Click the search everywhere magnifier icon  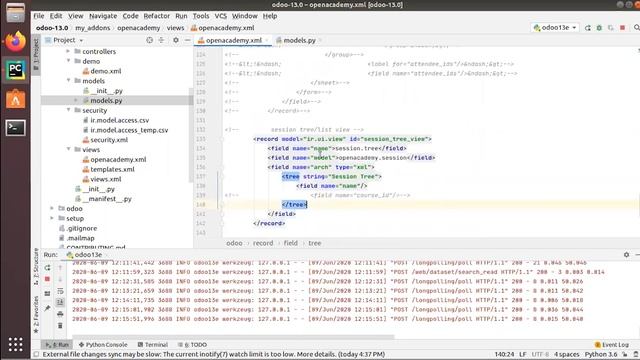click(x=636, y=28)
